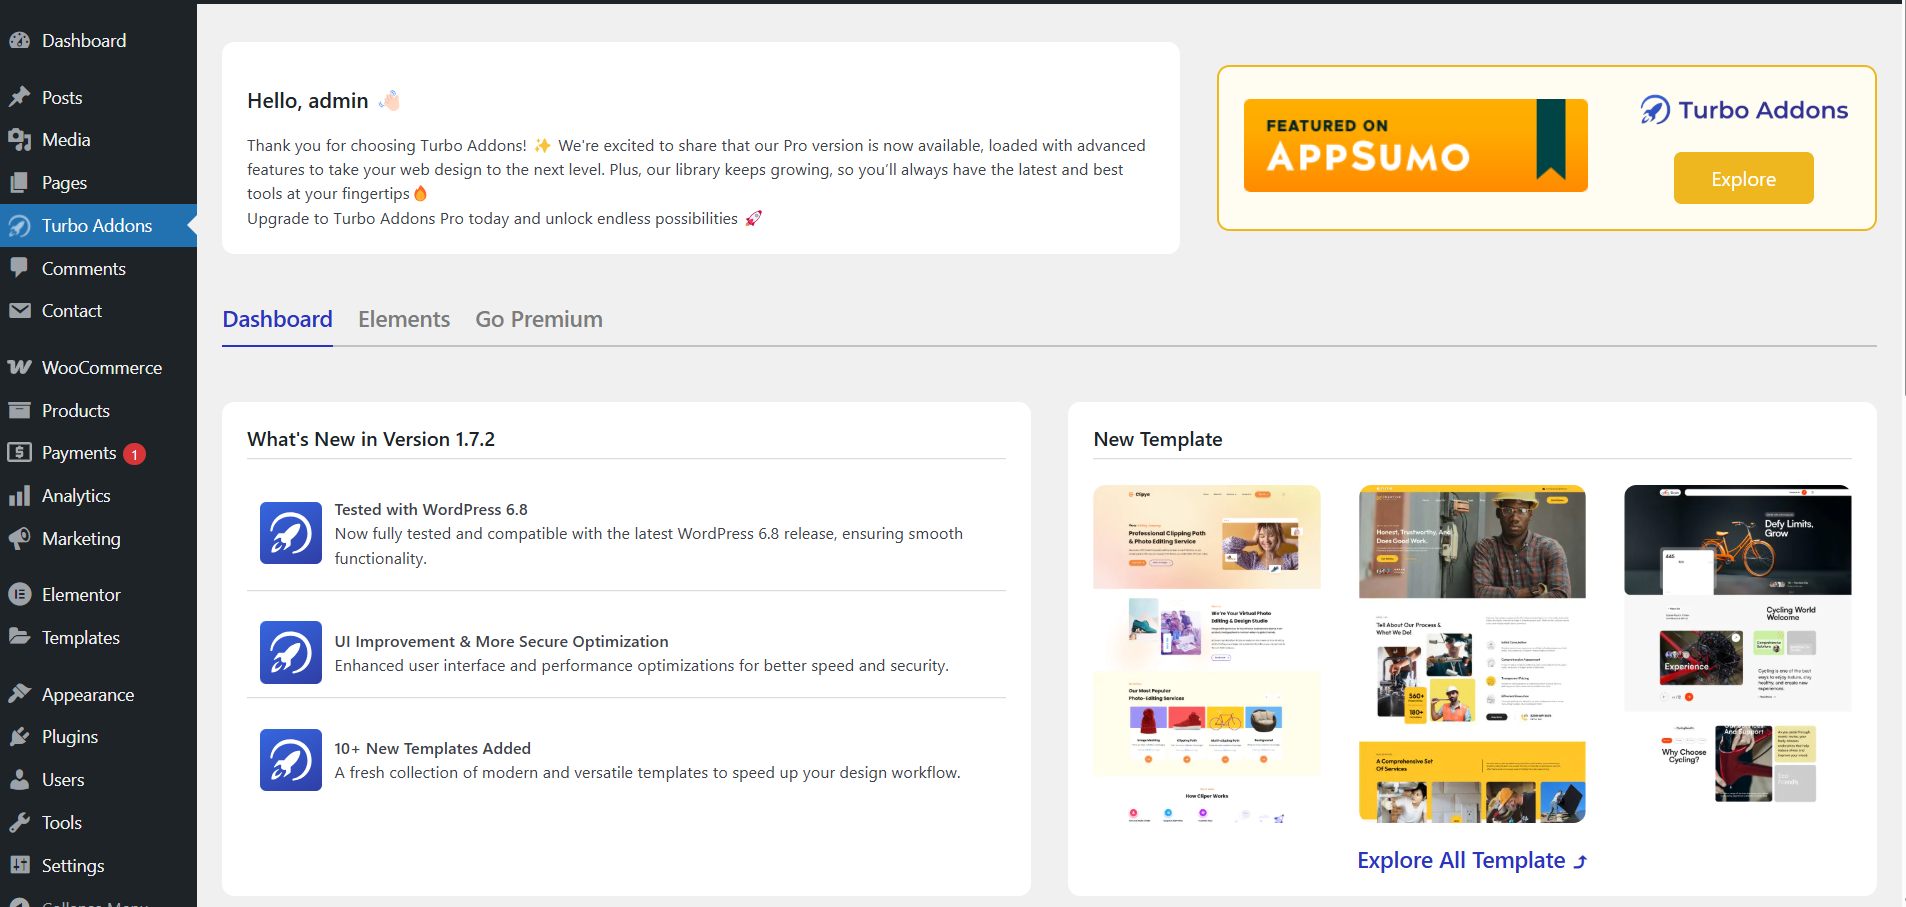Open the Posts menu item

pos(98,98)
